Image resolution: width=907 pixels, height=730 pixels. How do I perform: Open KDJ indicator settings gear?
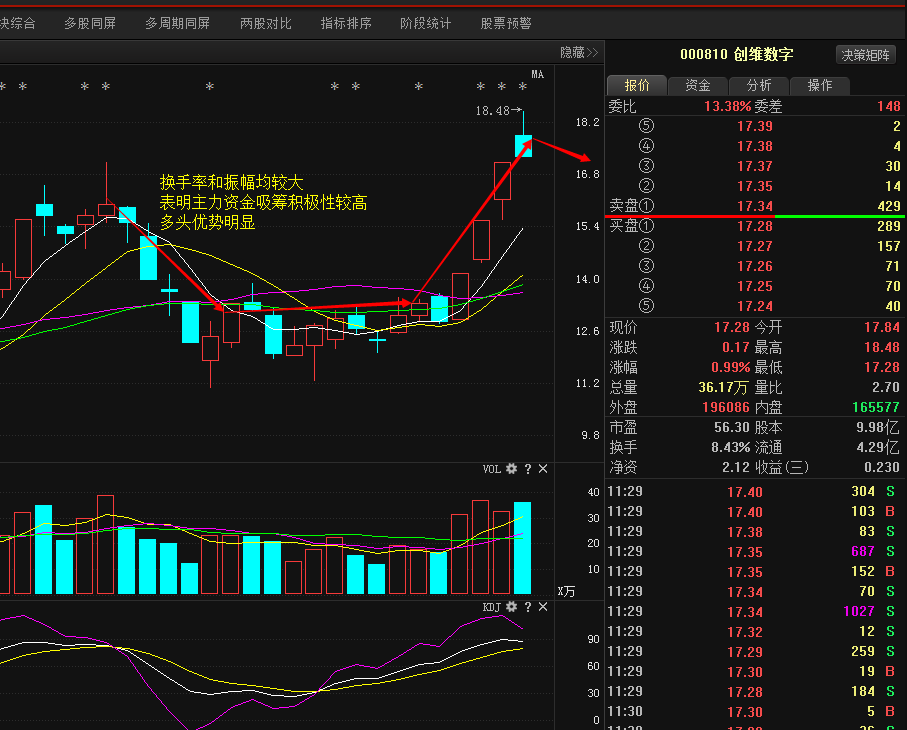point(512,607)
